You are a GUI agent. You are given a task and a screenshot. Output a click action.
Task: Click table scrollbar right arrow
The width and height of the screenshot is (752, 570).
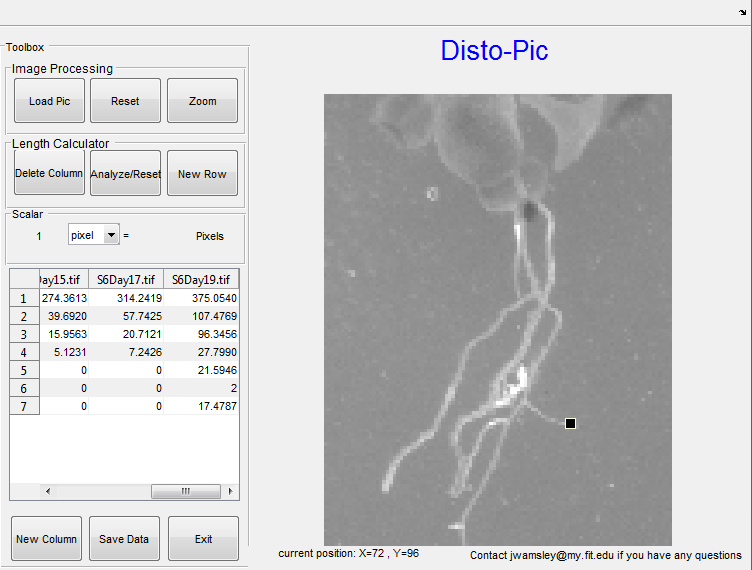[231, 491]
